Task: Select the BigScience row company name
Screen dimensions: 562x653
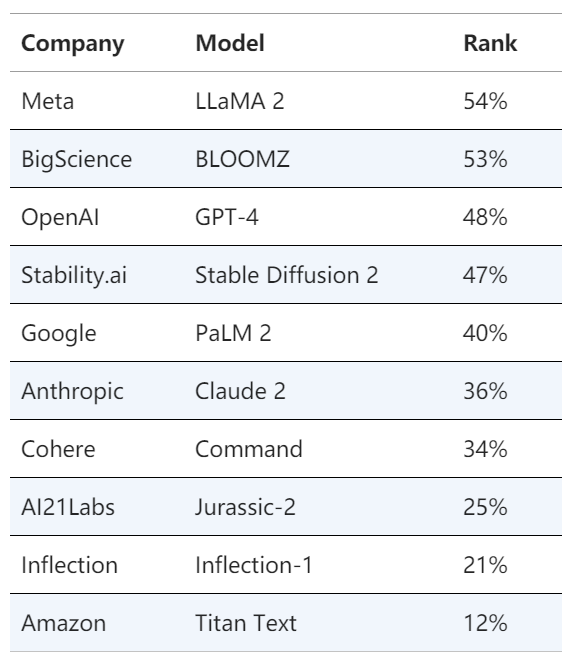Action: [77, 160]
